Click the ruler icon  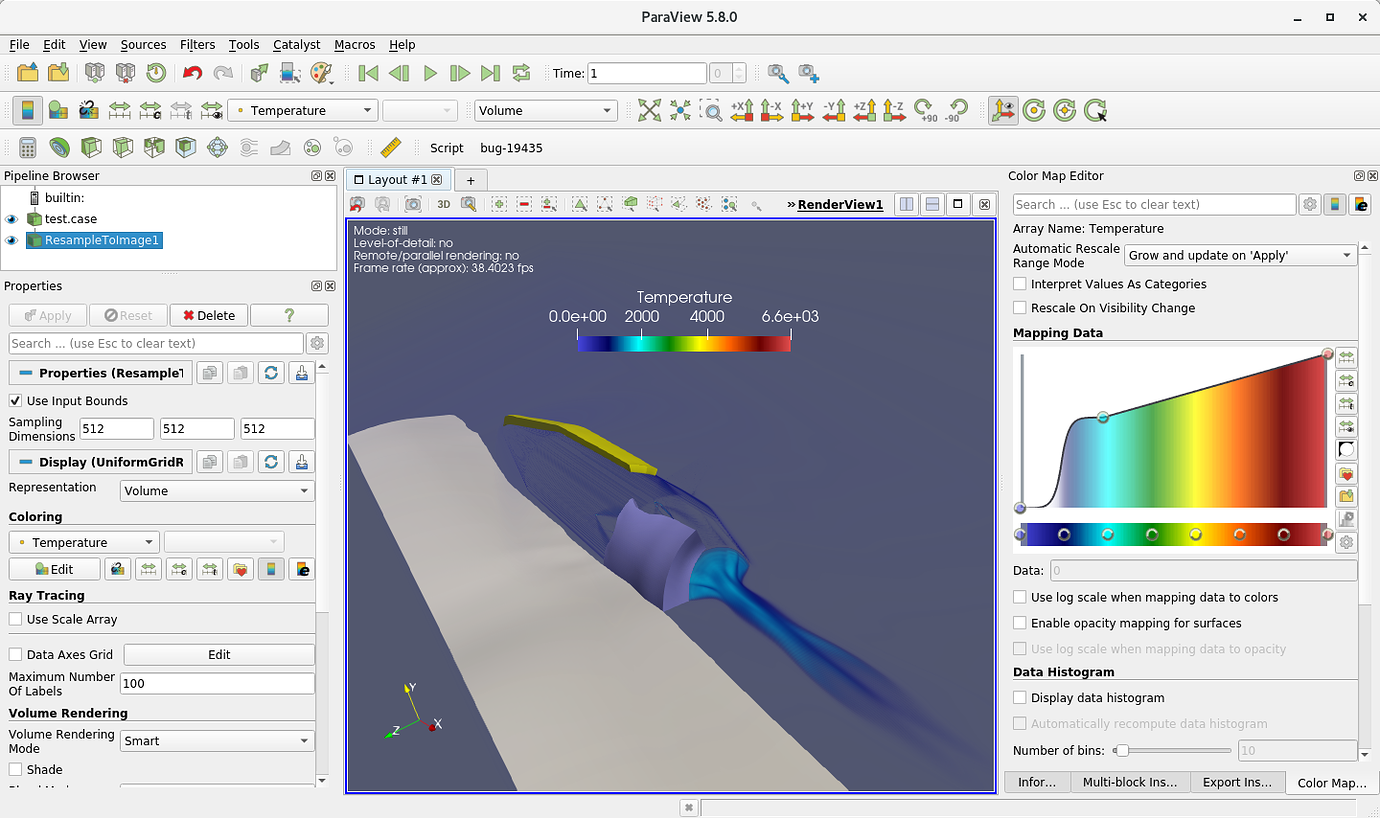point(391,148)
